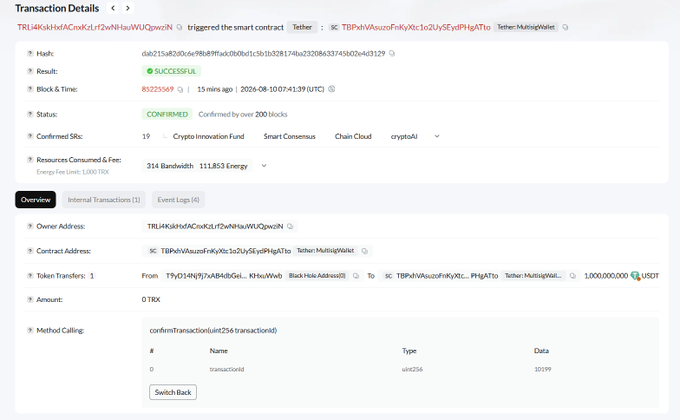
Task: Open help icon beside Contract Address
Action: pyautogui.click(x=30, y=251)
